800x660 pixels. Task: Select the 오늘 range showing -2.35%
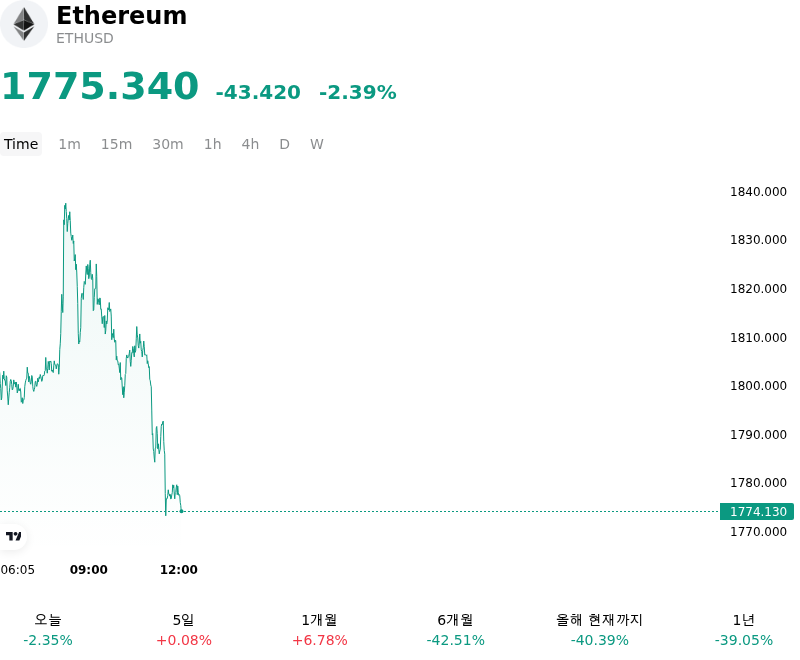point(48,630)
